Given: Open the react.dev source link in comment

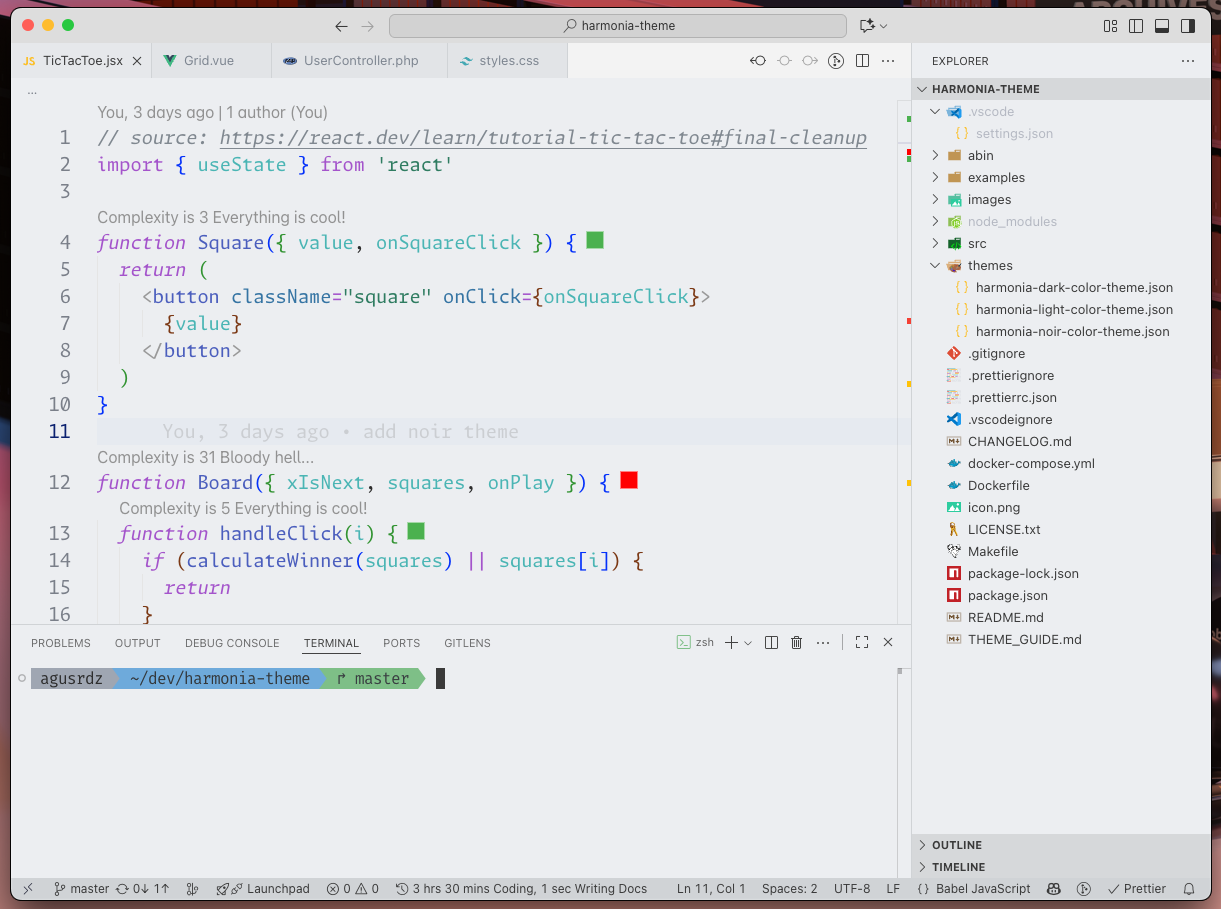Looking at the screenshot, I should pyautogui.click(x=543, y=138).
